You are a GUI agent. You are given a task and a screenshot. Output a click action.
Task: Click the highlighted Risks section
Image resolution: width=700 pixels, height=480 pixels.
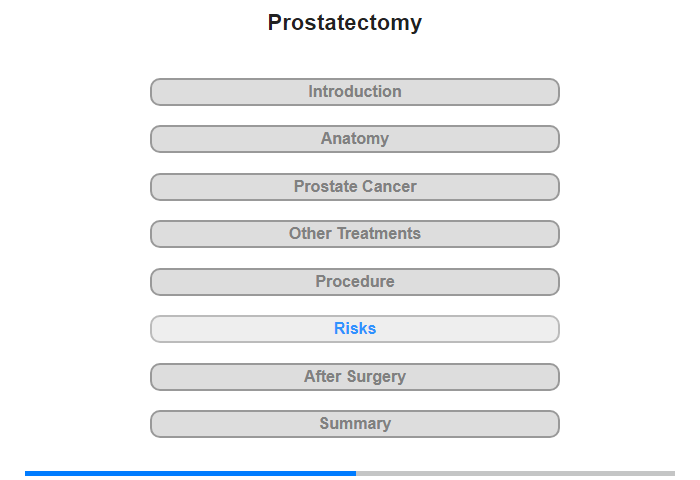354,329
